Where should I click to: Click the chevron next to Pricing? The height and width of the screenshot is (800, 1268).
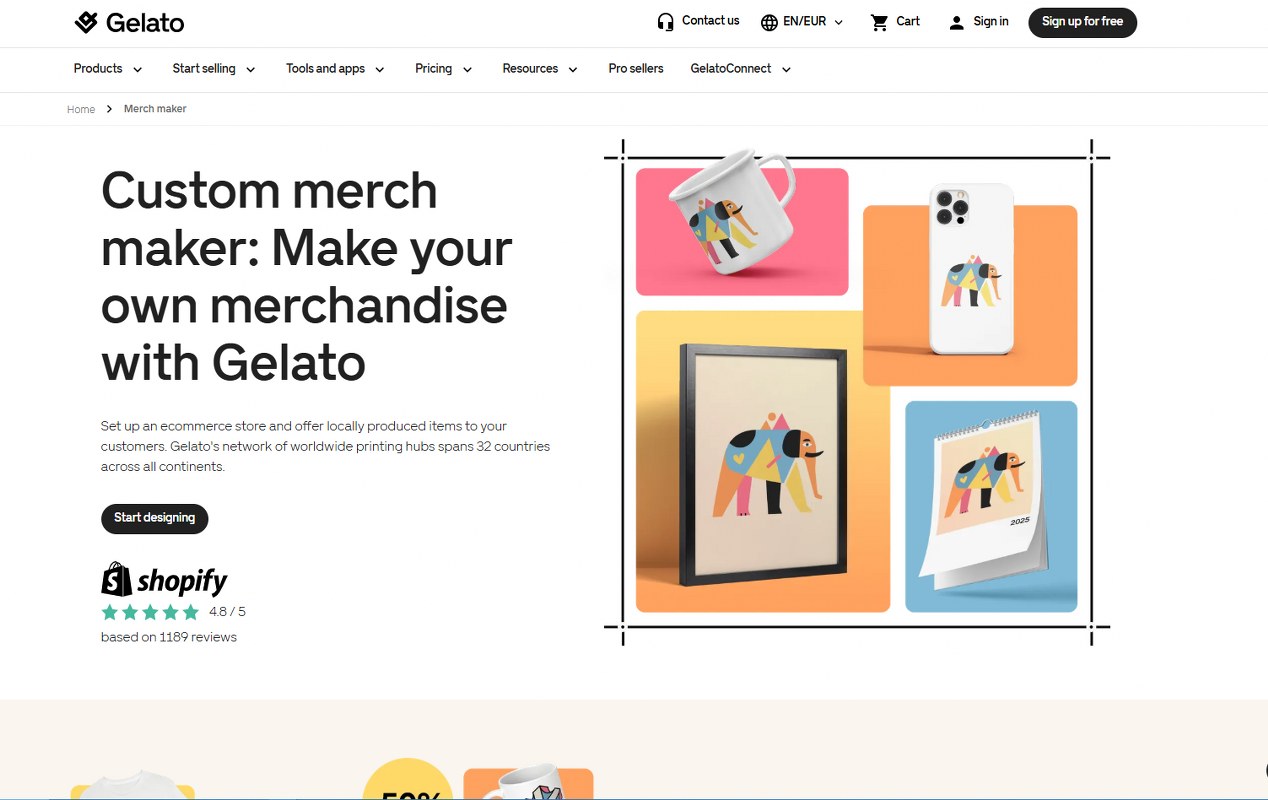coord(467,70)
